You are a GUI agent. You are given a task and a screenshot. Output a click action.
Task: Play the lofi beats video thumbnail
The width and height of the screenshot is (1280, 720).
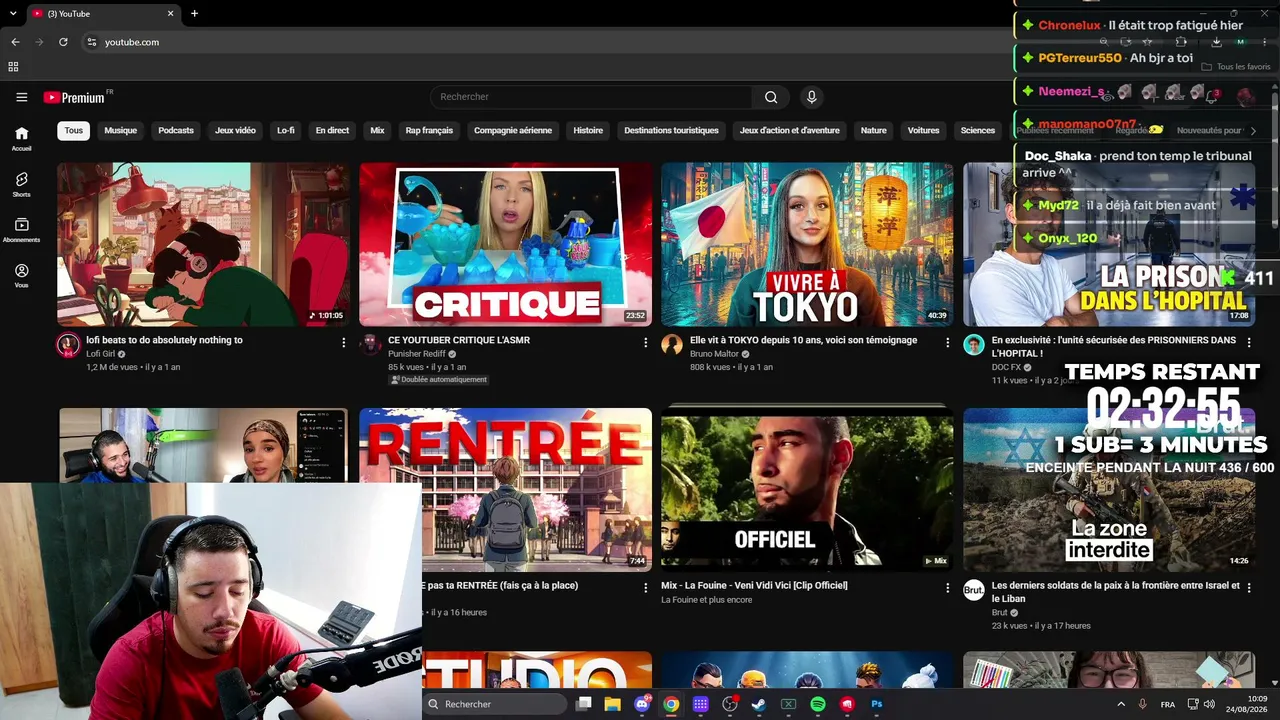203,244
